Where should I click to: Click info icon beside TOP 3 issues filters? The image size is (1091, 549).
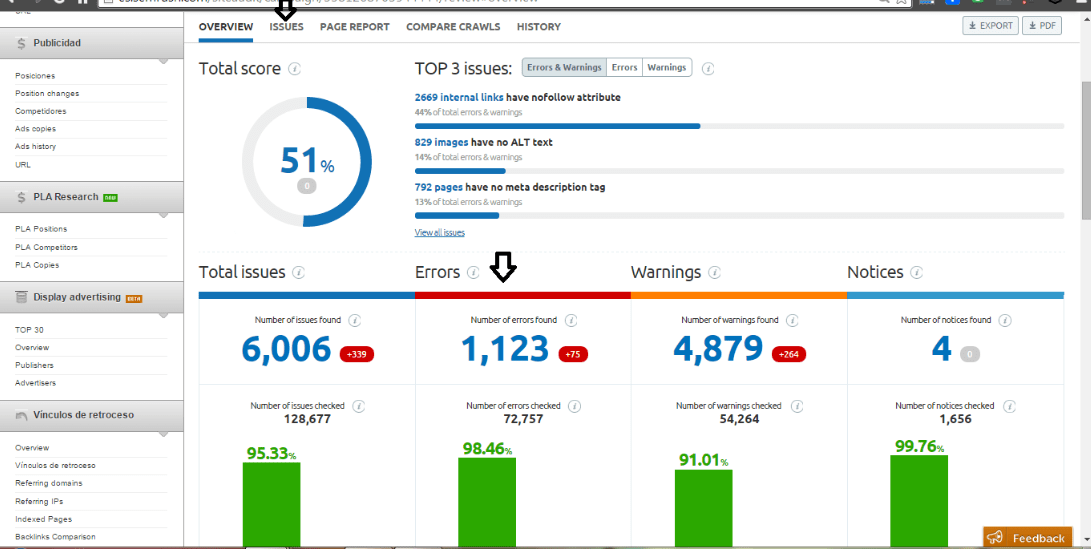click(708, 69)
